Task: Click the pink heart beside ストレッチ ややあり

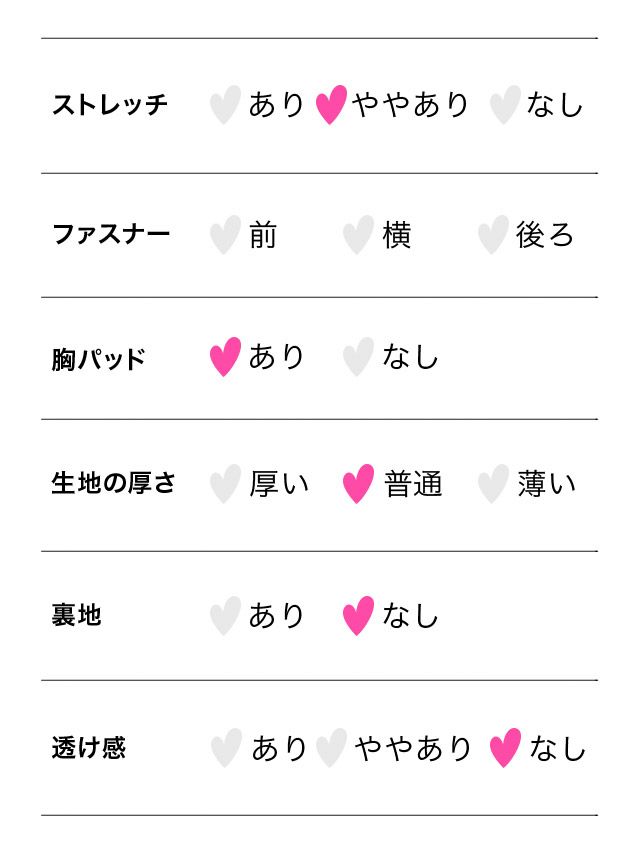Action: (331, 104)
